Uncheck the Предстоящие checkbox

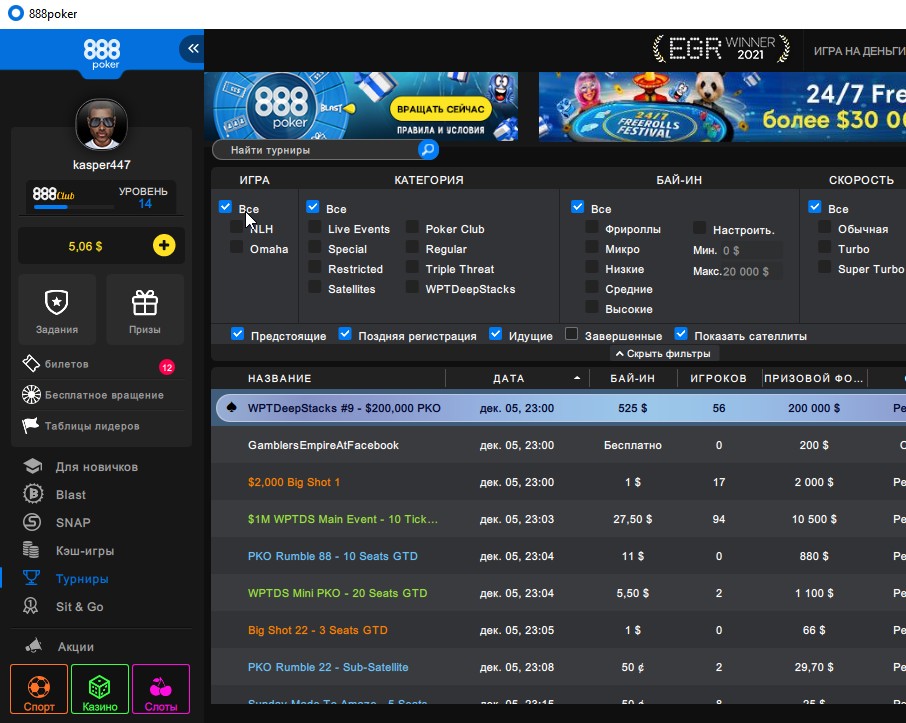237,334
